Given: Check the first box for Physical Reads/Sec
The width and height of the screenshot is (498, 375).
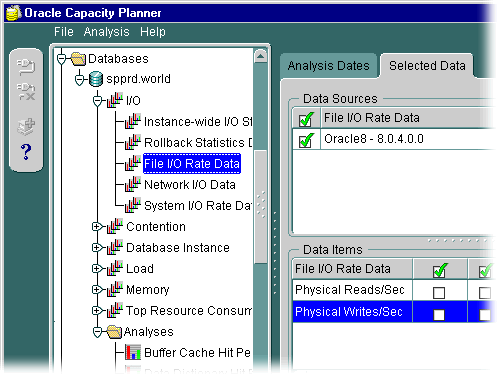Looking at the screenshot, I should click(x=439, y=293).
